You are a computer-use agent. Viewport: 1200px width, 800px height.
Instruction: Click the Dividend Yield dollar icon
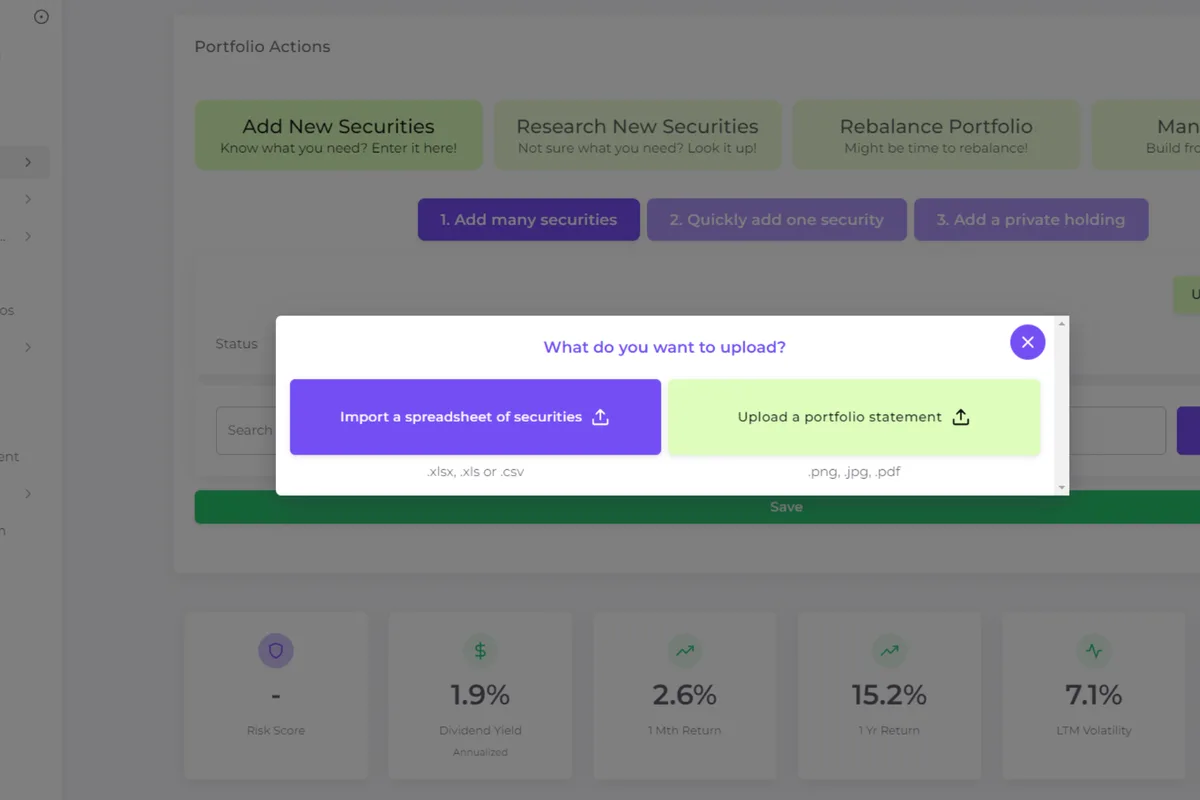tap(480, 650)
